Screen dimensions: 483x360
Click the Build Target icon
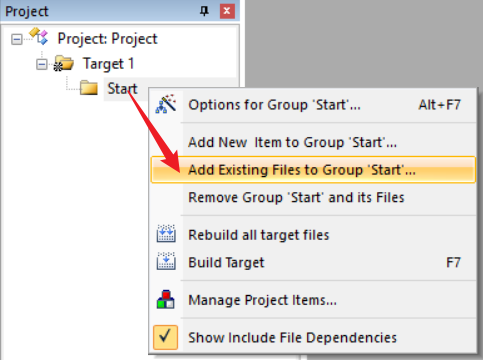166,261
